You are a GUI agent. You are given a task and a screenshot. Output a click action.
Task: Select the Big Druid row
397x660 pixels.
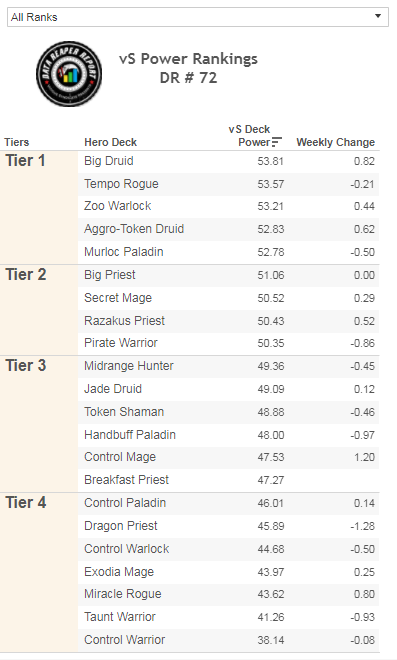click(229, 161)
